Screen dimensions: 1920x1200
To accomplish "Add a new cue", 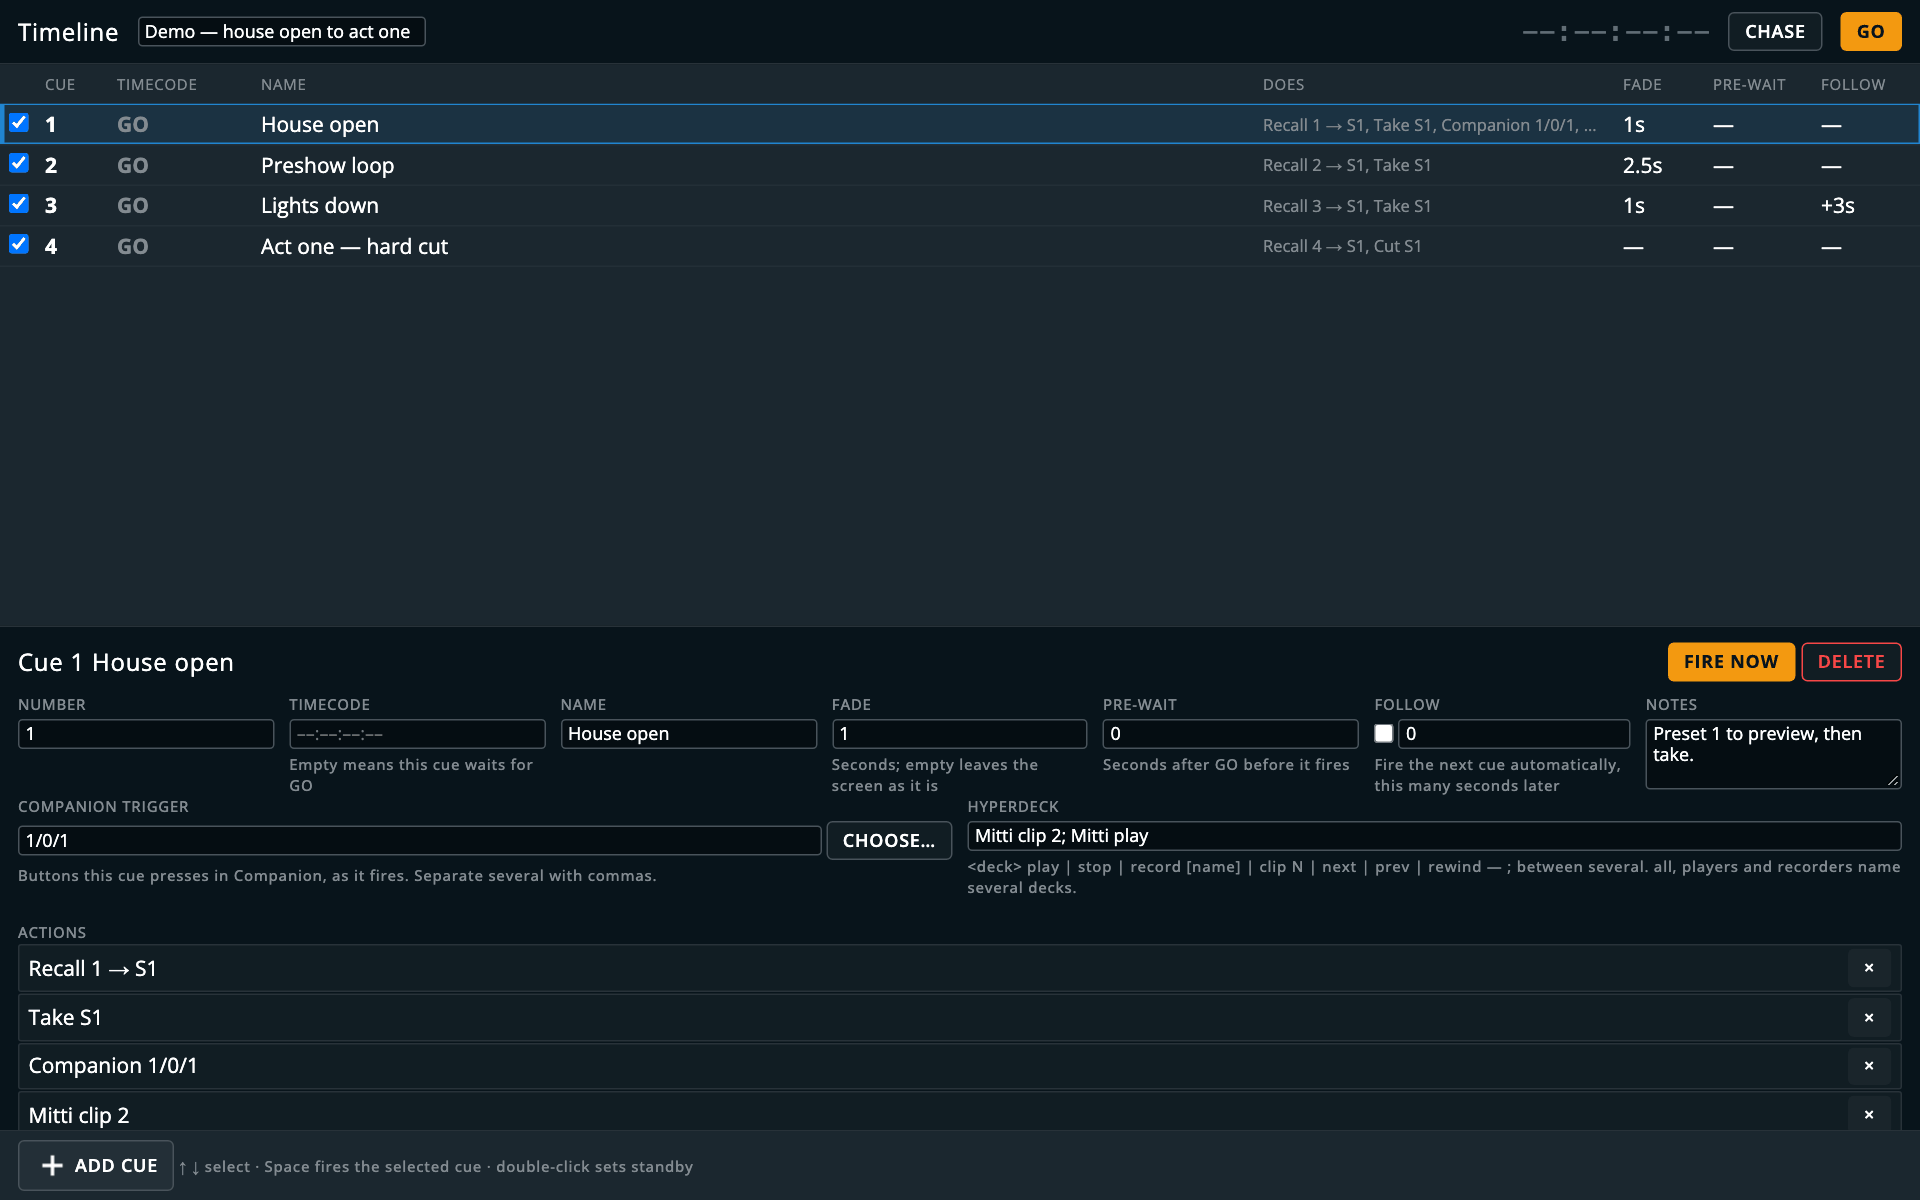I will (96, 1166).
